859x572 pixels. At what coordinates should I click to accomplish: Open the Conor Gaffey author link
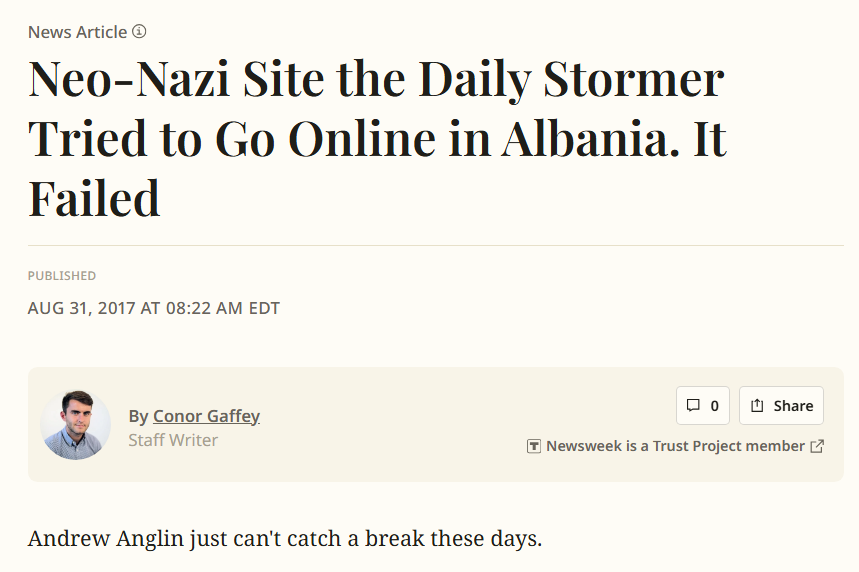206,416
